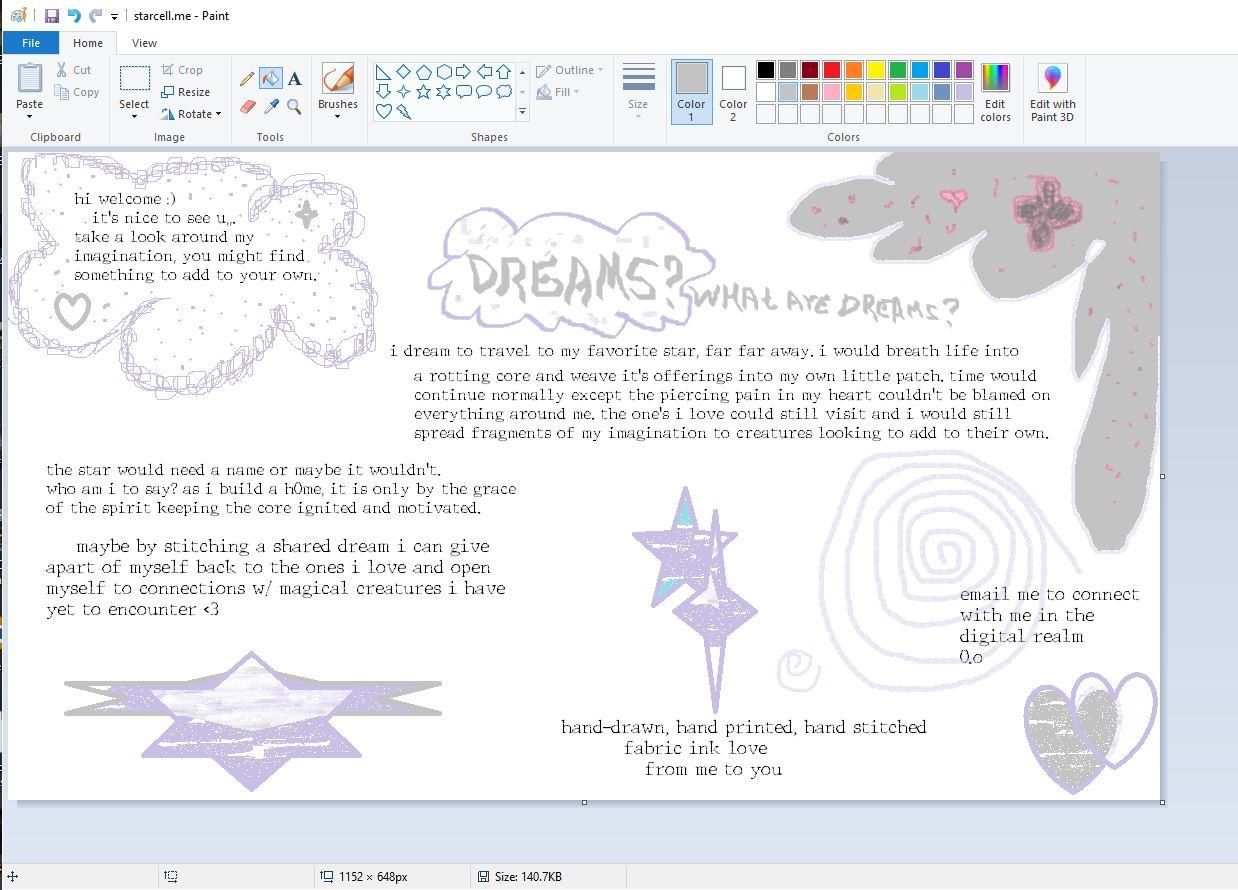This screenshot has width=1238, height=890.
Task: Select the Magnifier tool
Action: coord(295,106)
